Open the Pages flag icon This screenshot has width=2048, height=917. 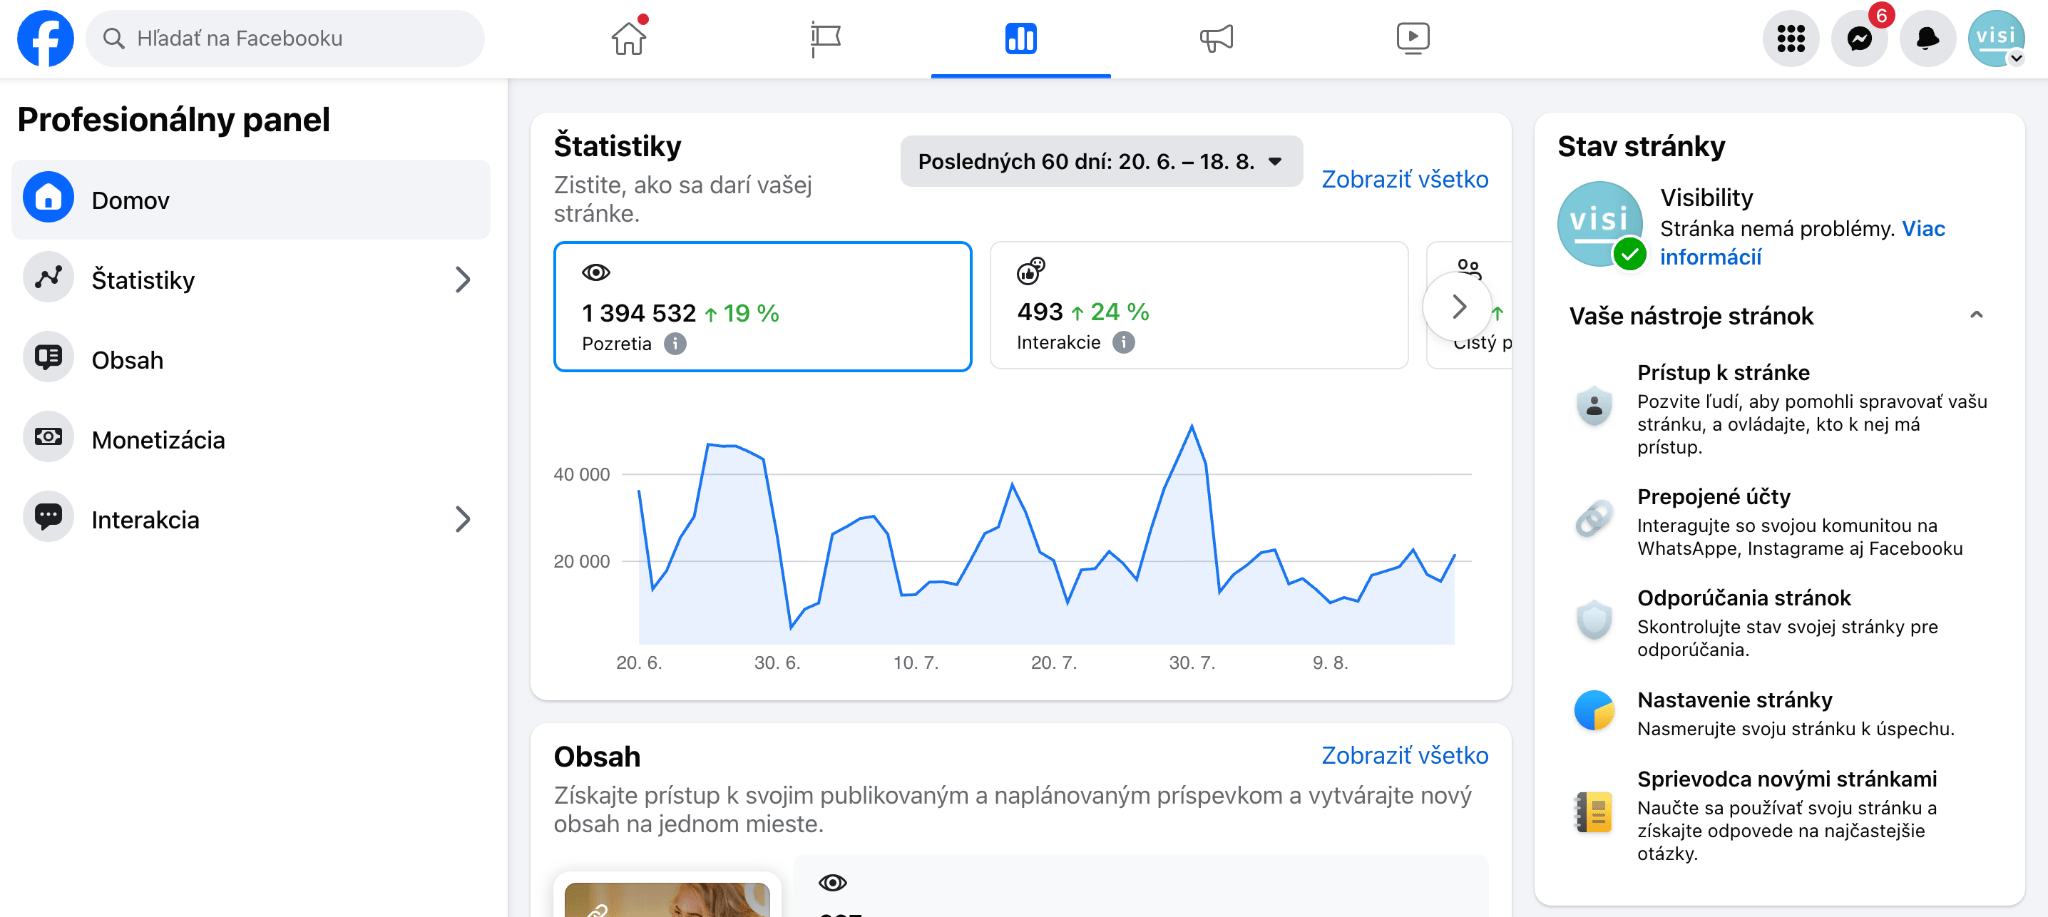(x=825, y=39)
